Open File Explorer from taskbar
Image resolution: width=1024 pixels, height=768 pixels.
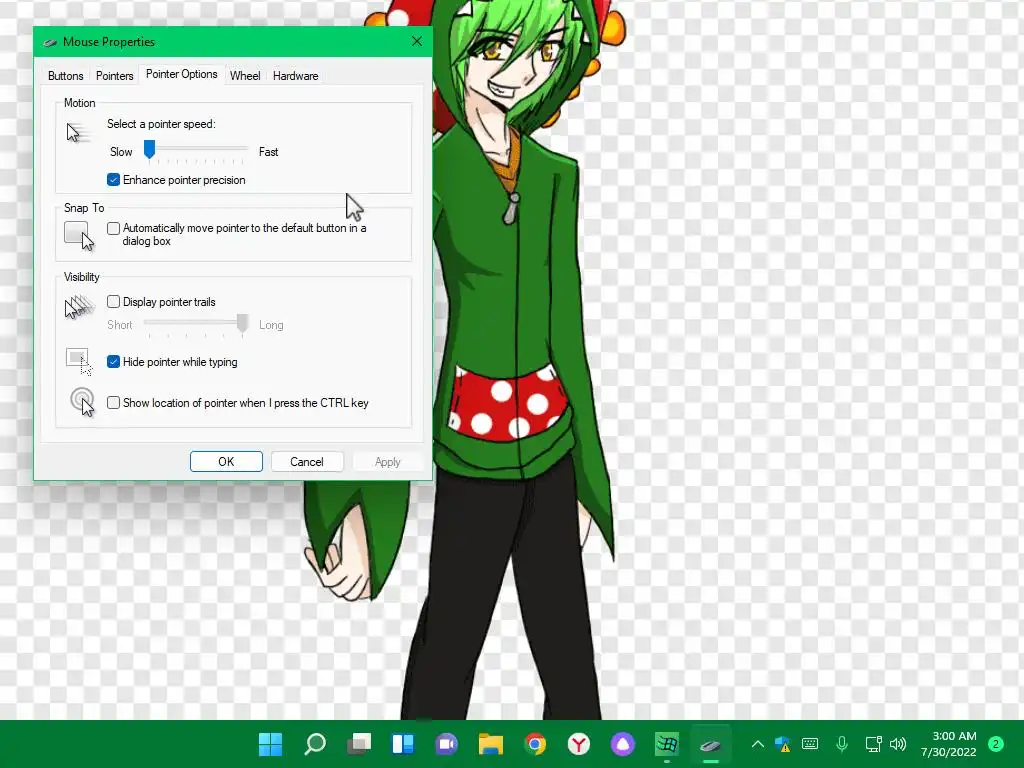pos(490,744)
